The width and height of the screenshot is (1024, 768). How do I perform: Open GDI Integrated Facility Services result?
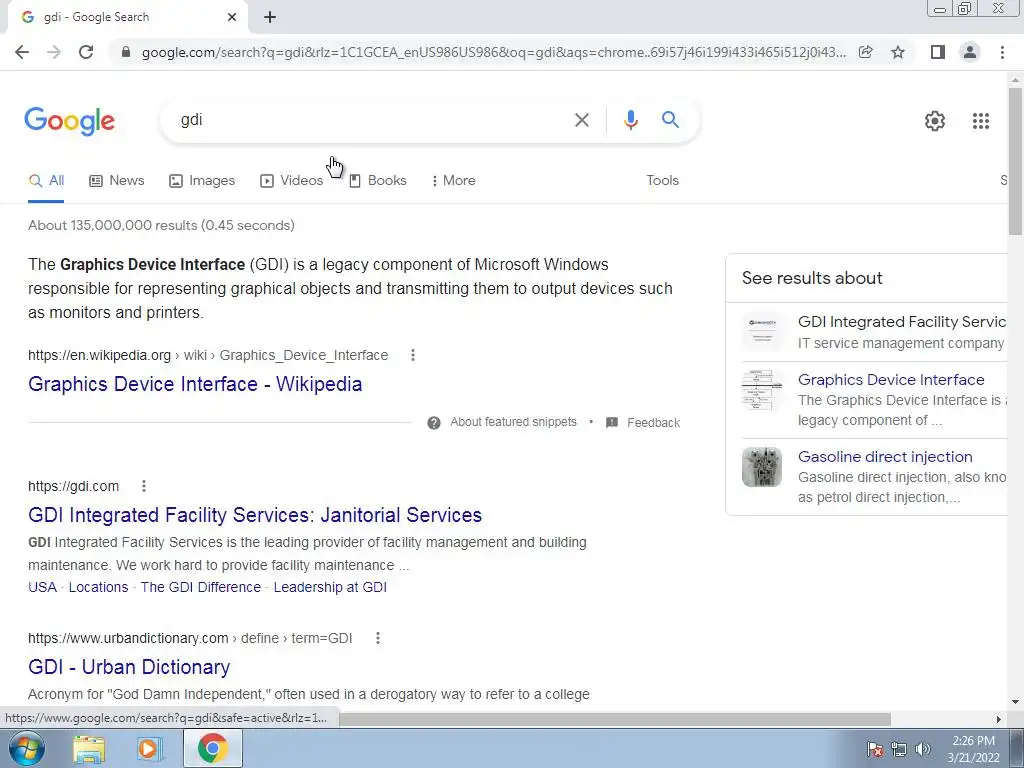click(x=255, y=515)
